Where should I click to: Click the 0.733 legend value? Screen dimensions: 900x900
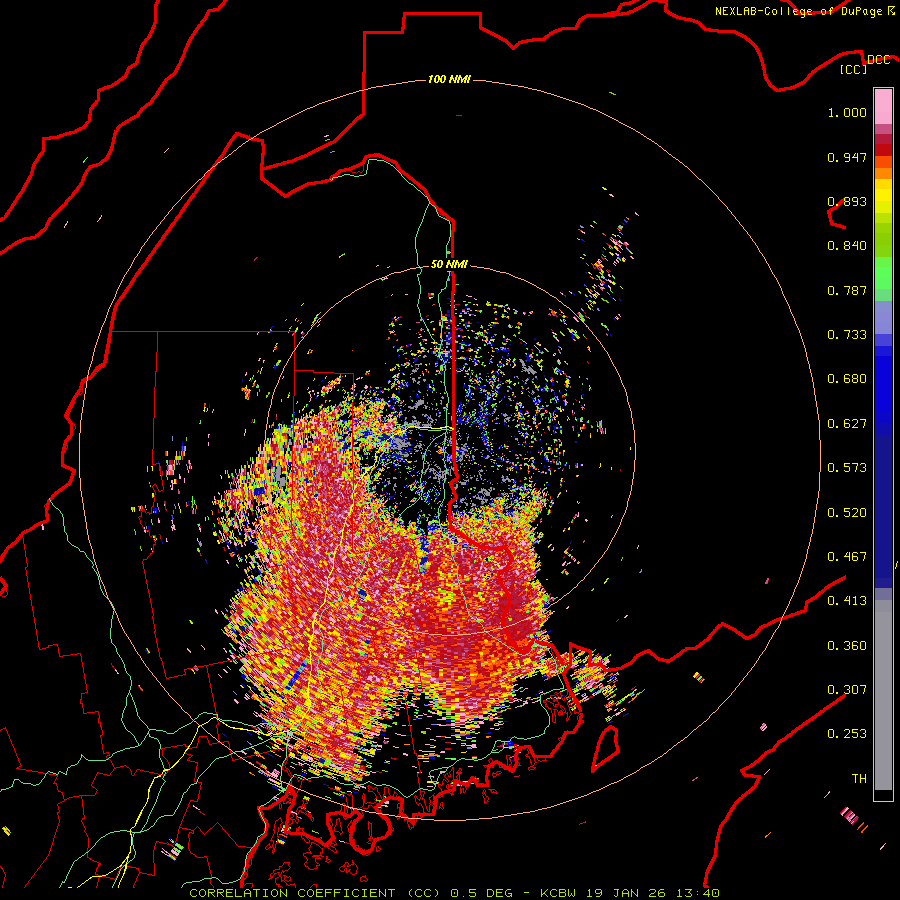point(847,335)
